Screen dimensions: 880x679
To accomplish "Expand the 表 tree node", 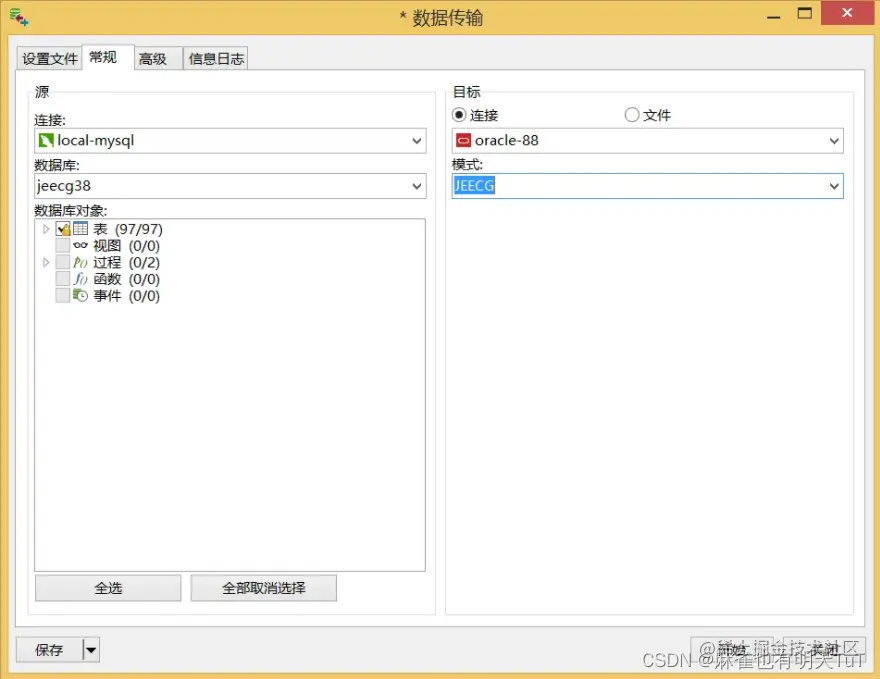I will [46, 228].
